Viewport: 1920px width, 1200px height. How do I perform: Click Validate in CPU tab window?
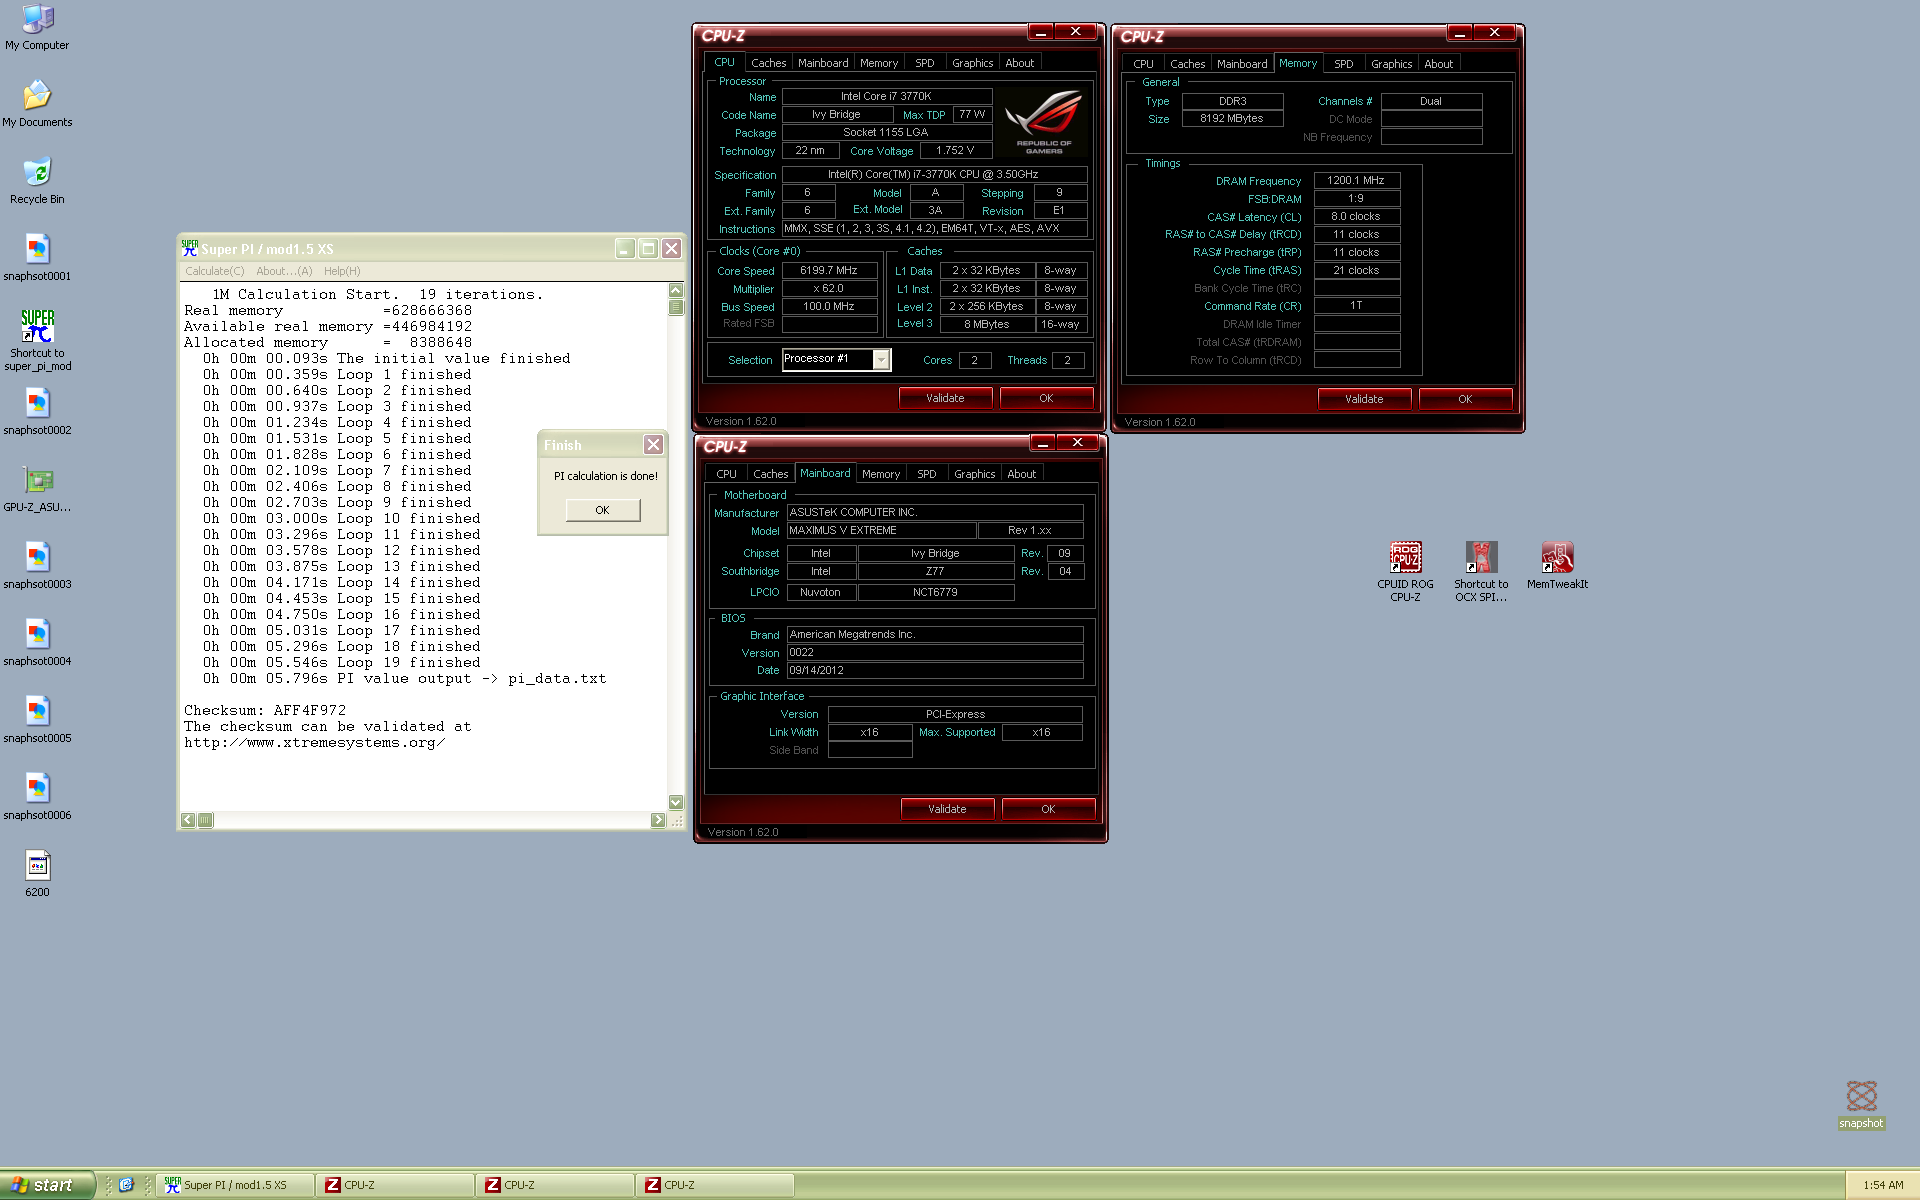[945, 398]
